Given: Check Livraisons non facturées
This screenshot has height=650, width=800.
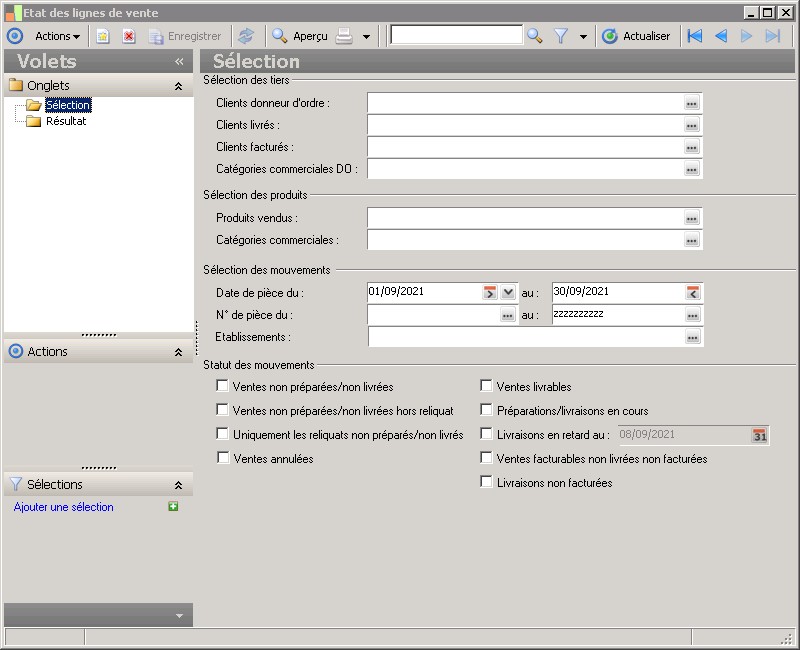Looking at the screenshot, I should (486, 482).
